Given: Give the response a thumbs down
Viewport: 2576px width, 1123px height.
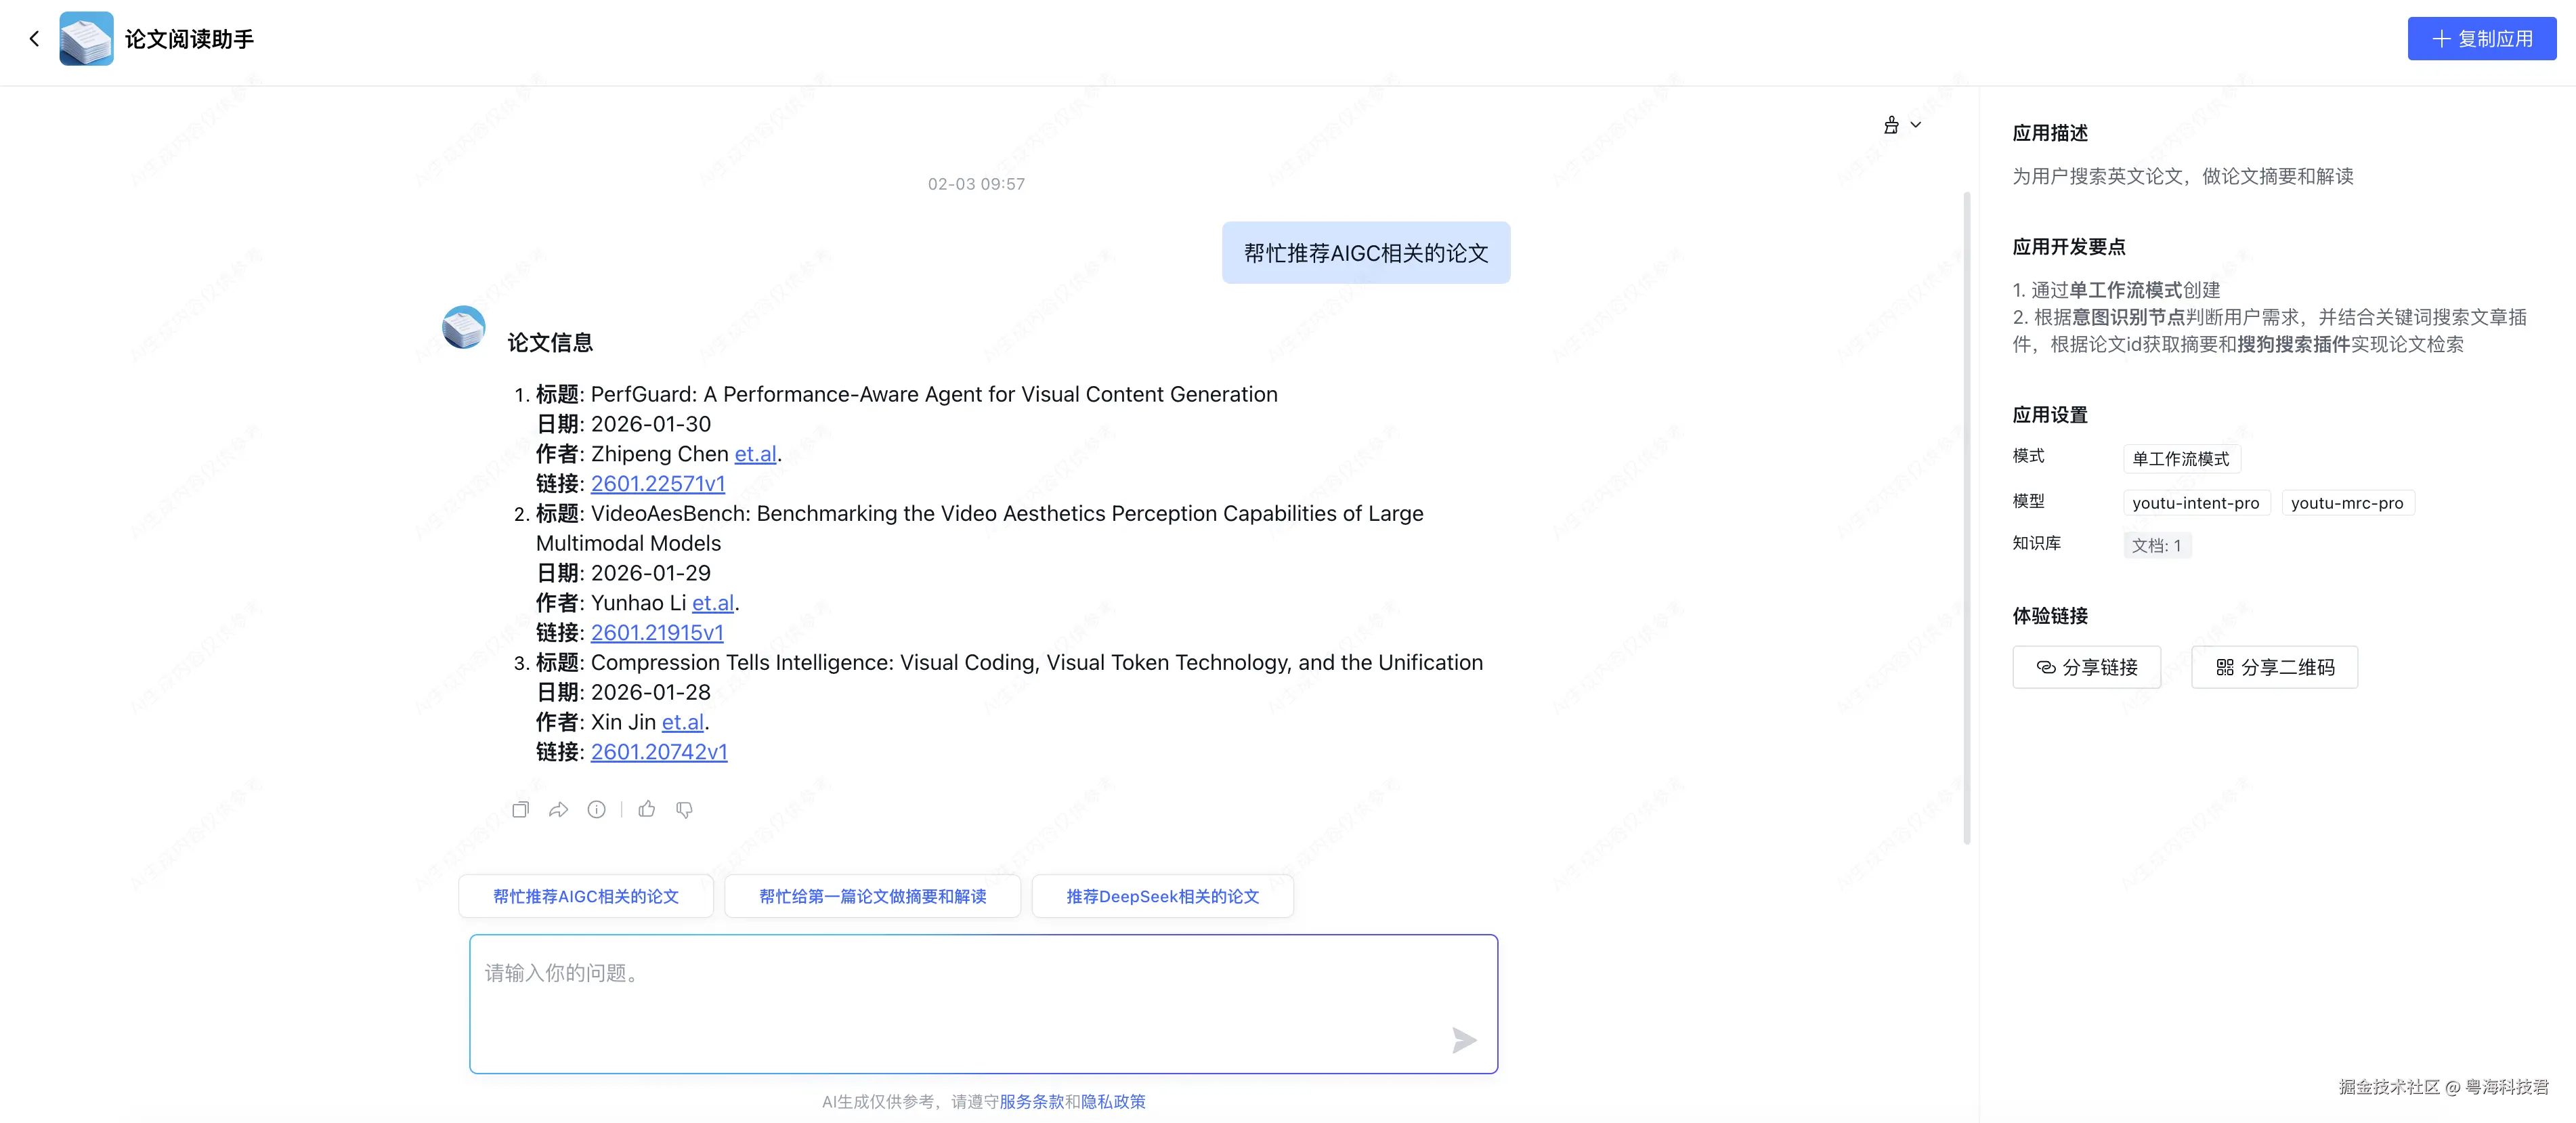Looking at the screenshot, I should click(684, 810).
